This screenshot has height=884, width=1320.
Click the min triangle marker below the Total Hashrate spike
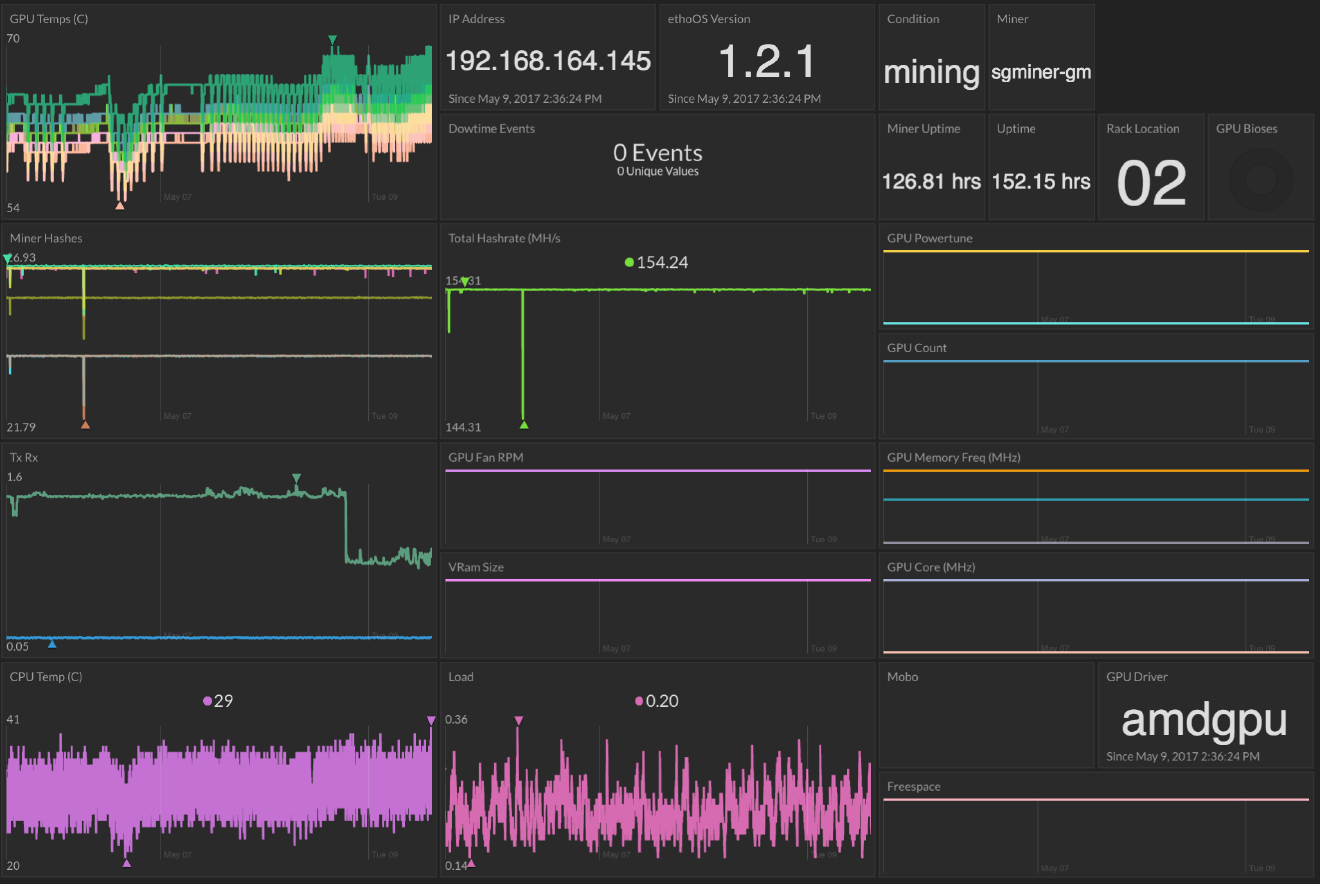coord(523,424)
